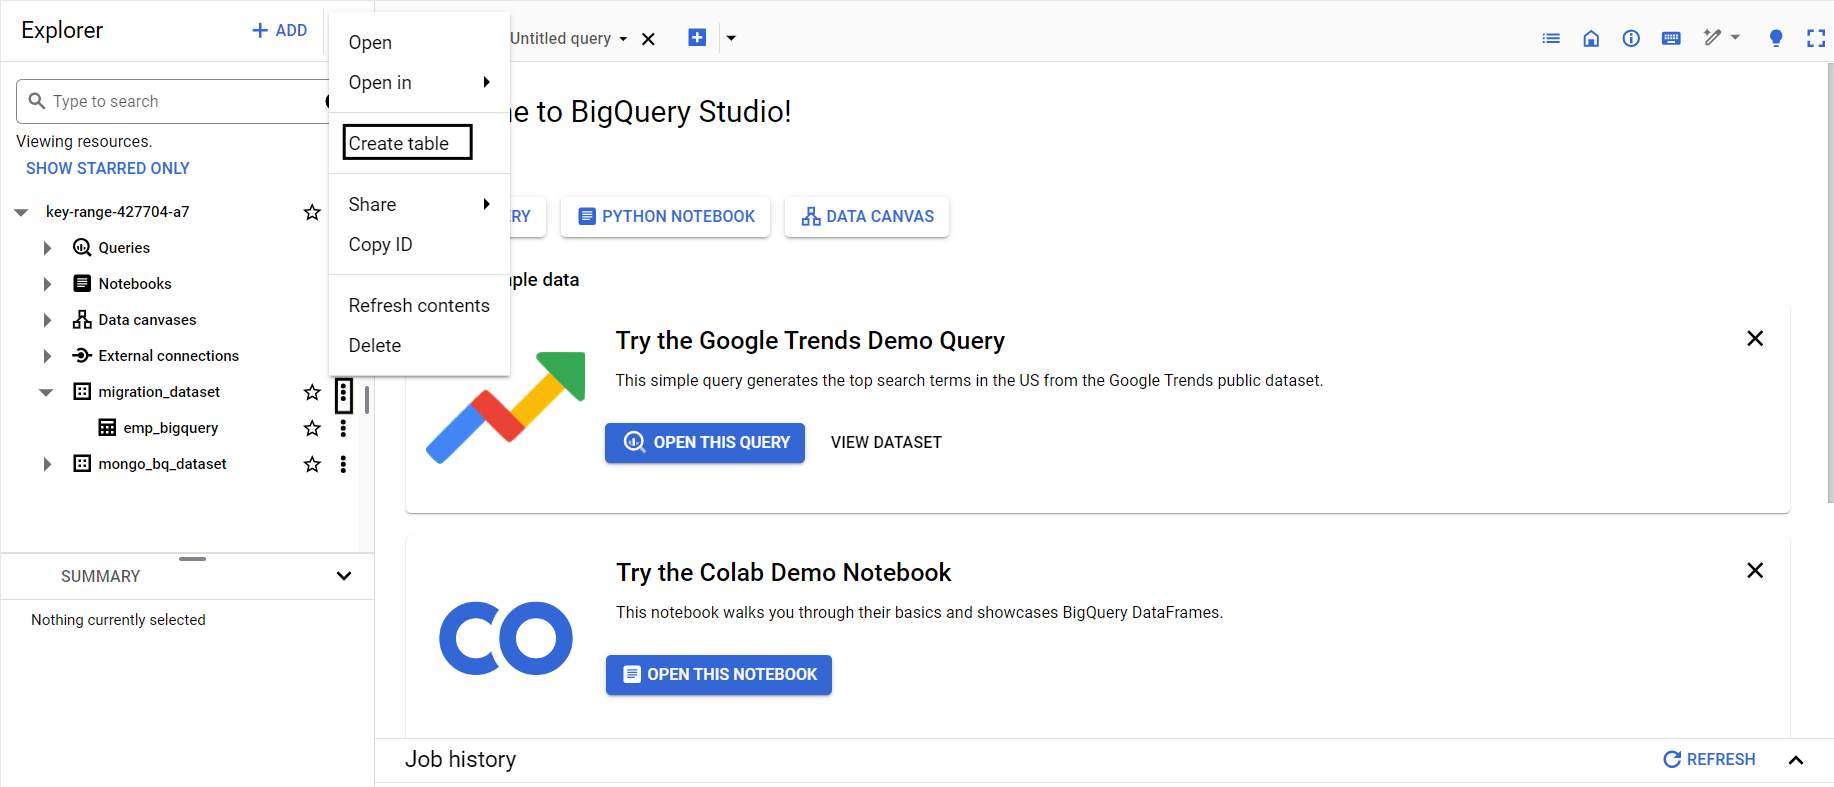Collapse the key-range-427704-a7 project
Viewport: 1834px width, 787px height.
(x=21, y=212)
